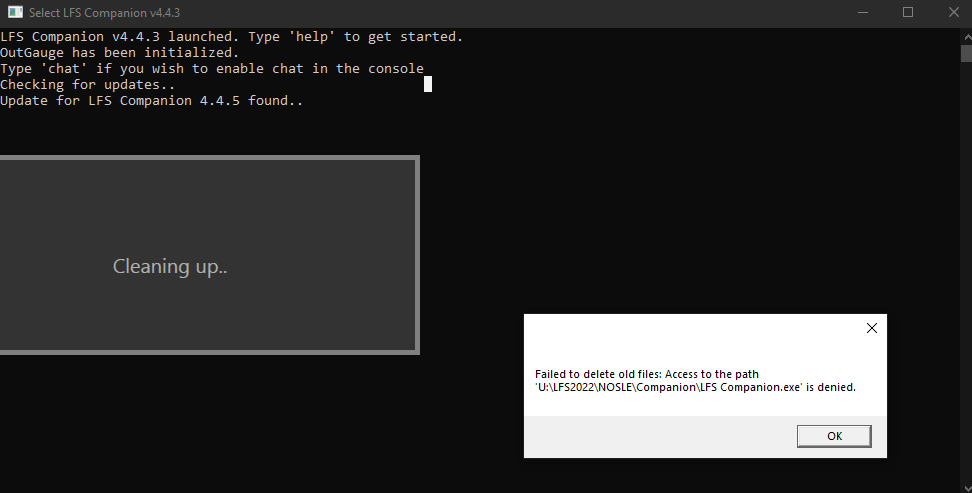Maximize the LFS Companion console window

pyautogui.click(x=908, y=12)
